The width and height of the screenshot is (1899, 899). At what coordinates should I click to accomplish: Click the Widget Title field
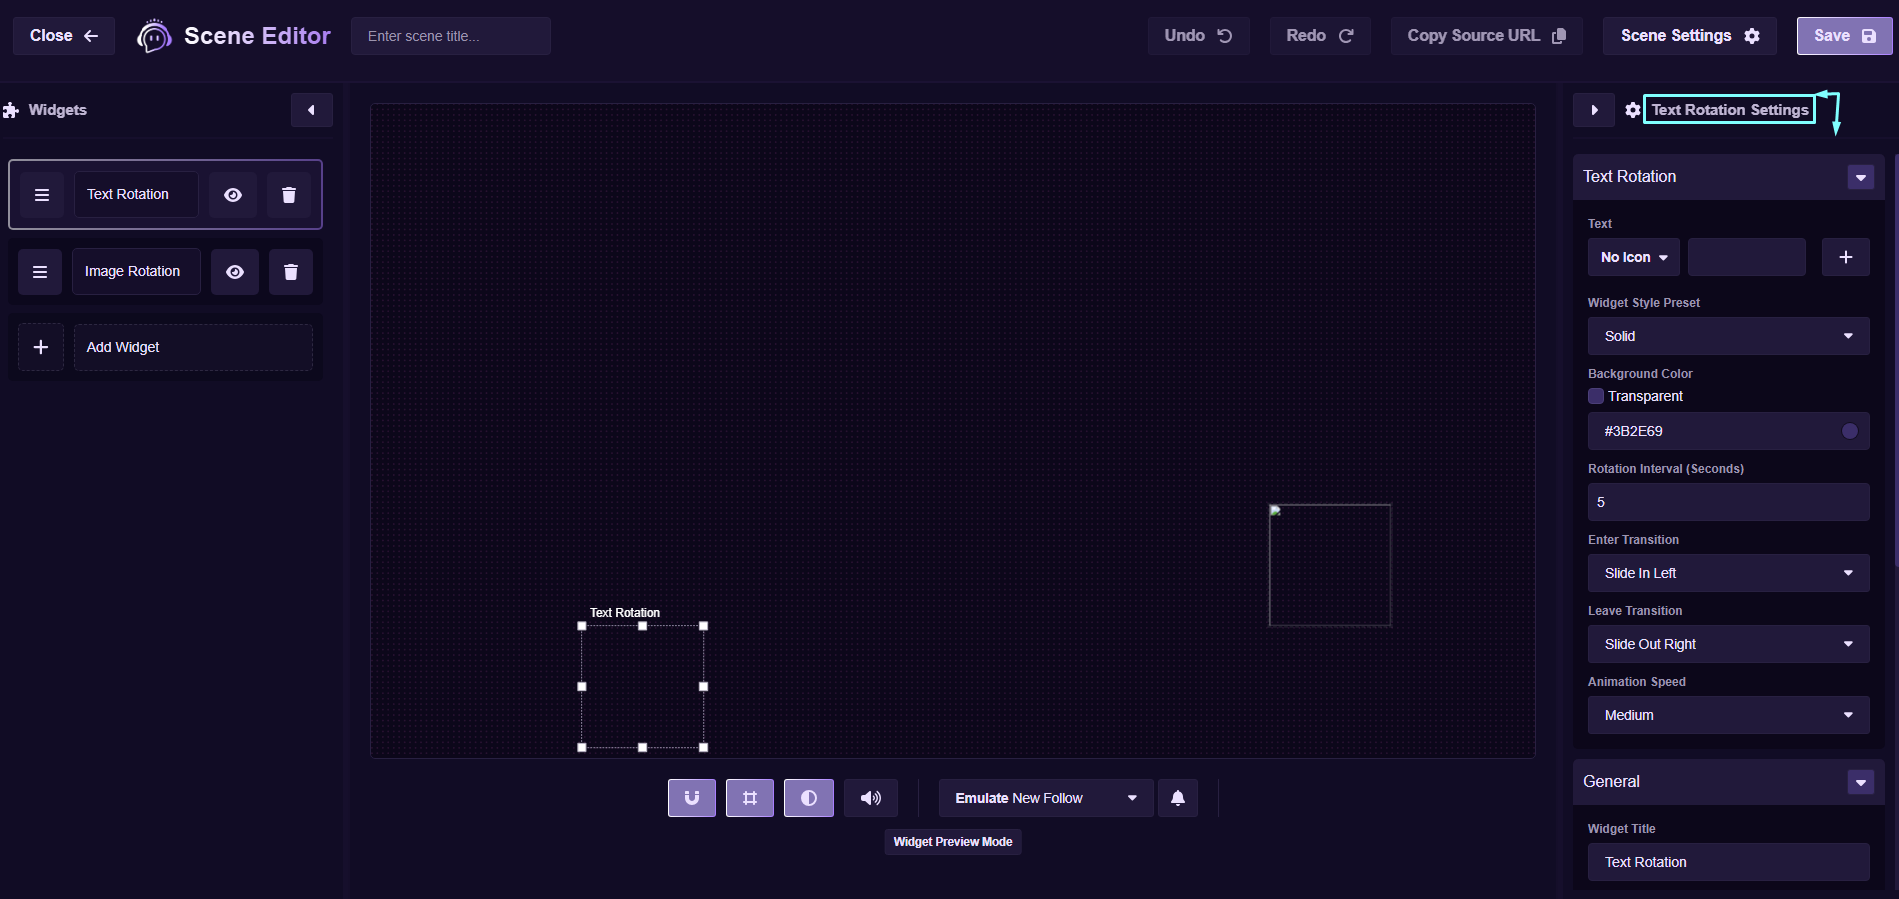pyautogui.click(x=1729, y=862)
